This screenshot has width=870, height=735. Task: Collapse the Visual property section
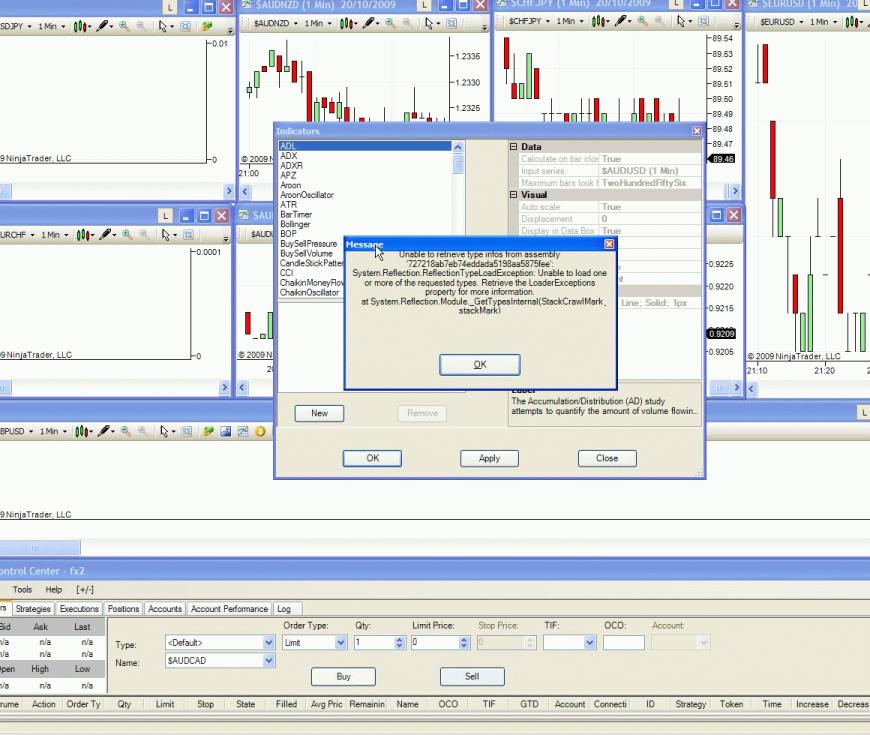tap(513, 195)
